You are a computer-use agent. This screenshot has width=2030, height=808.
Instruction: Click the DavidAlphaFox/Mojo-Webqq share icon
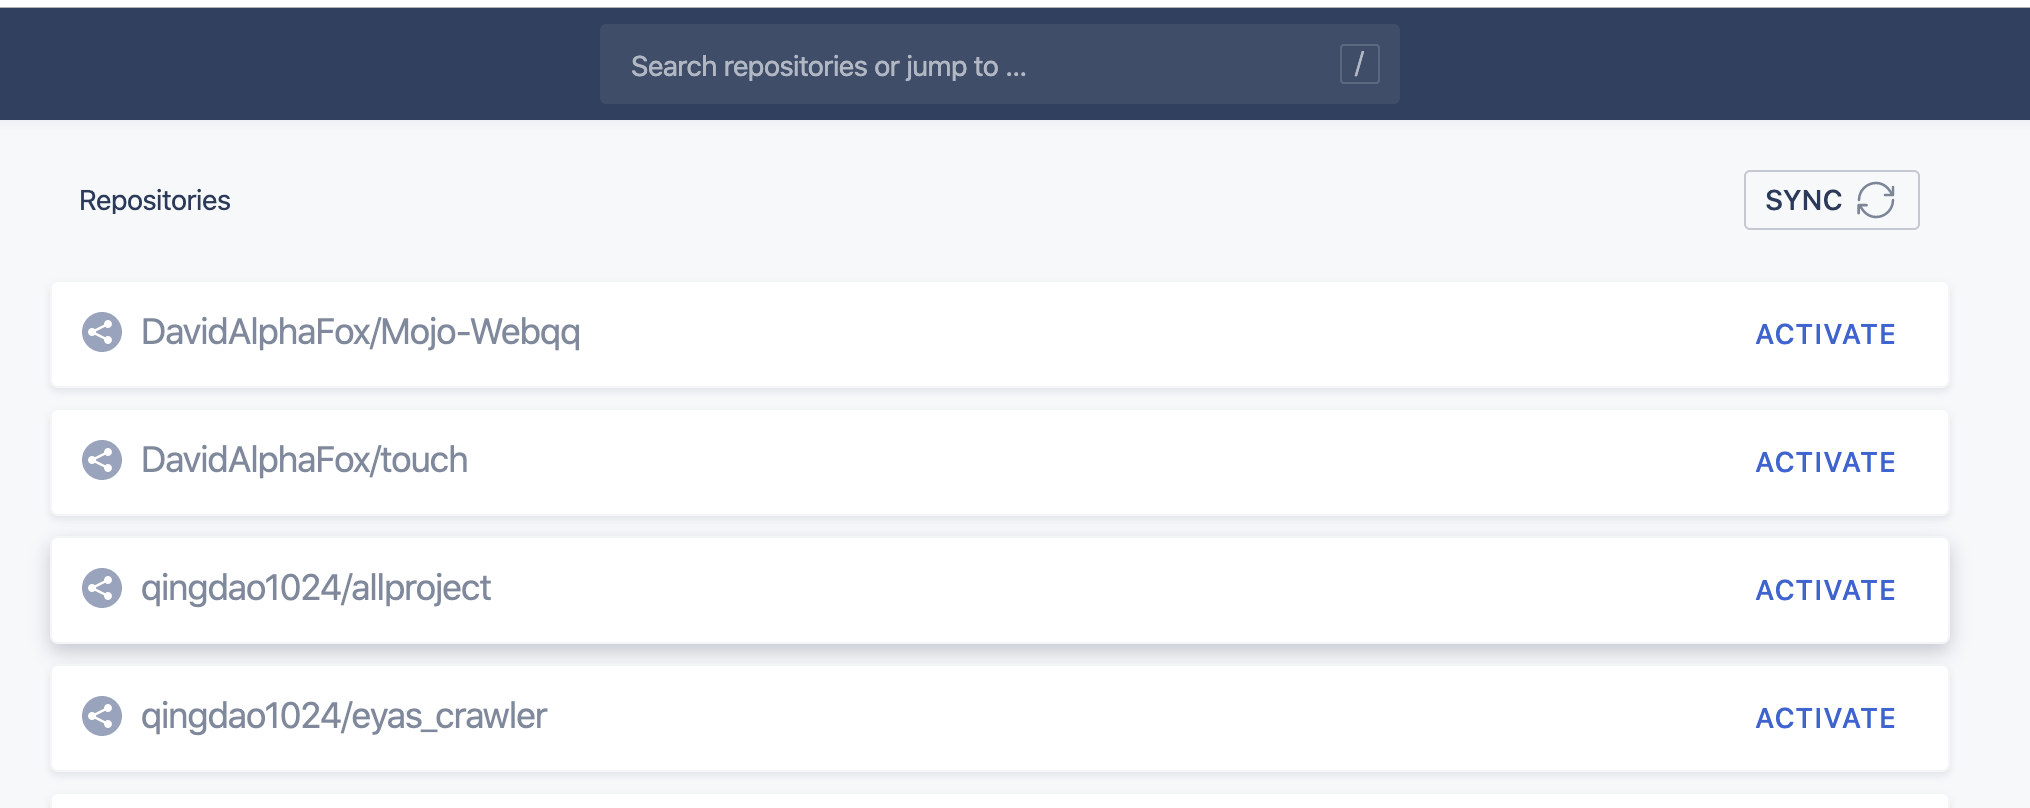(x=102, y=332)
